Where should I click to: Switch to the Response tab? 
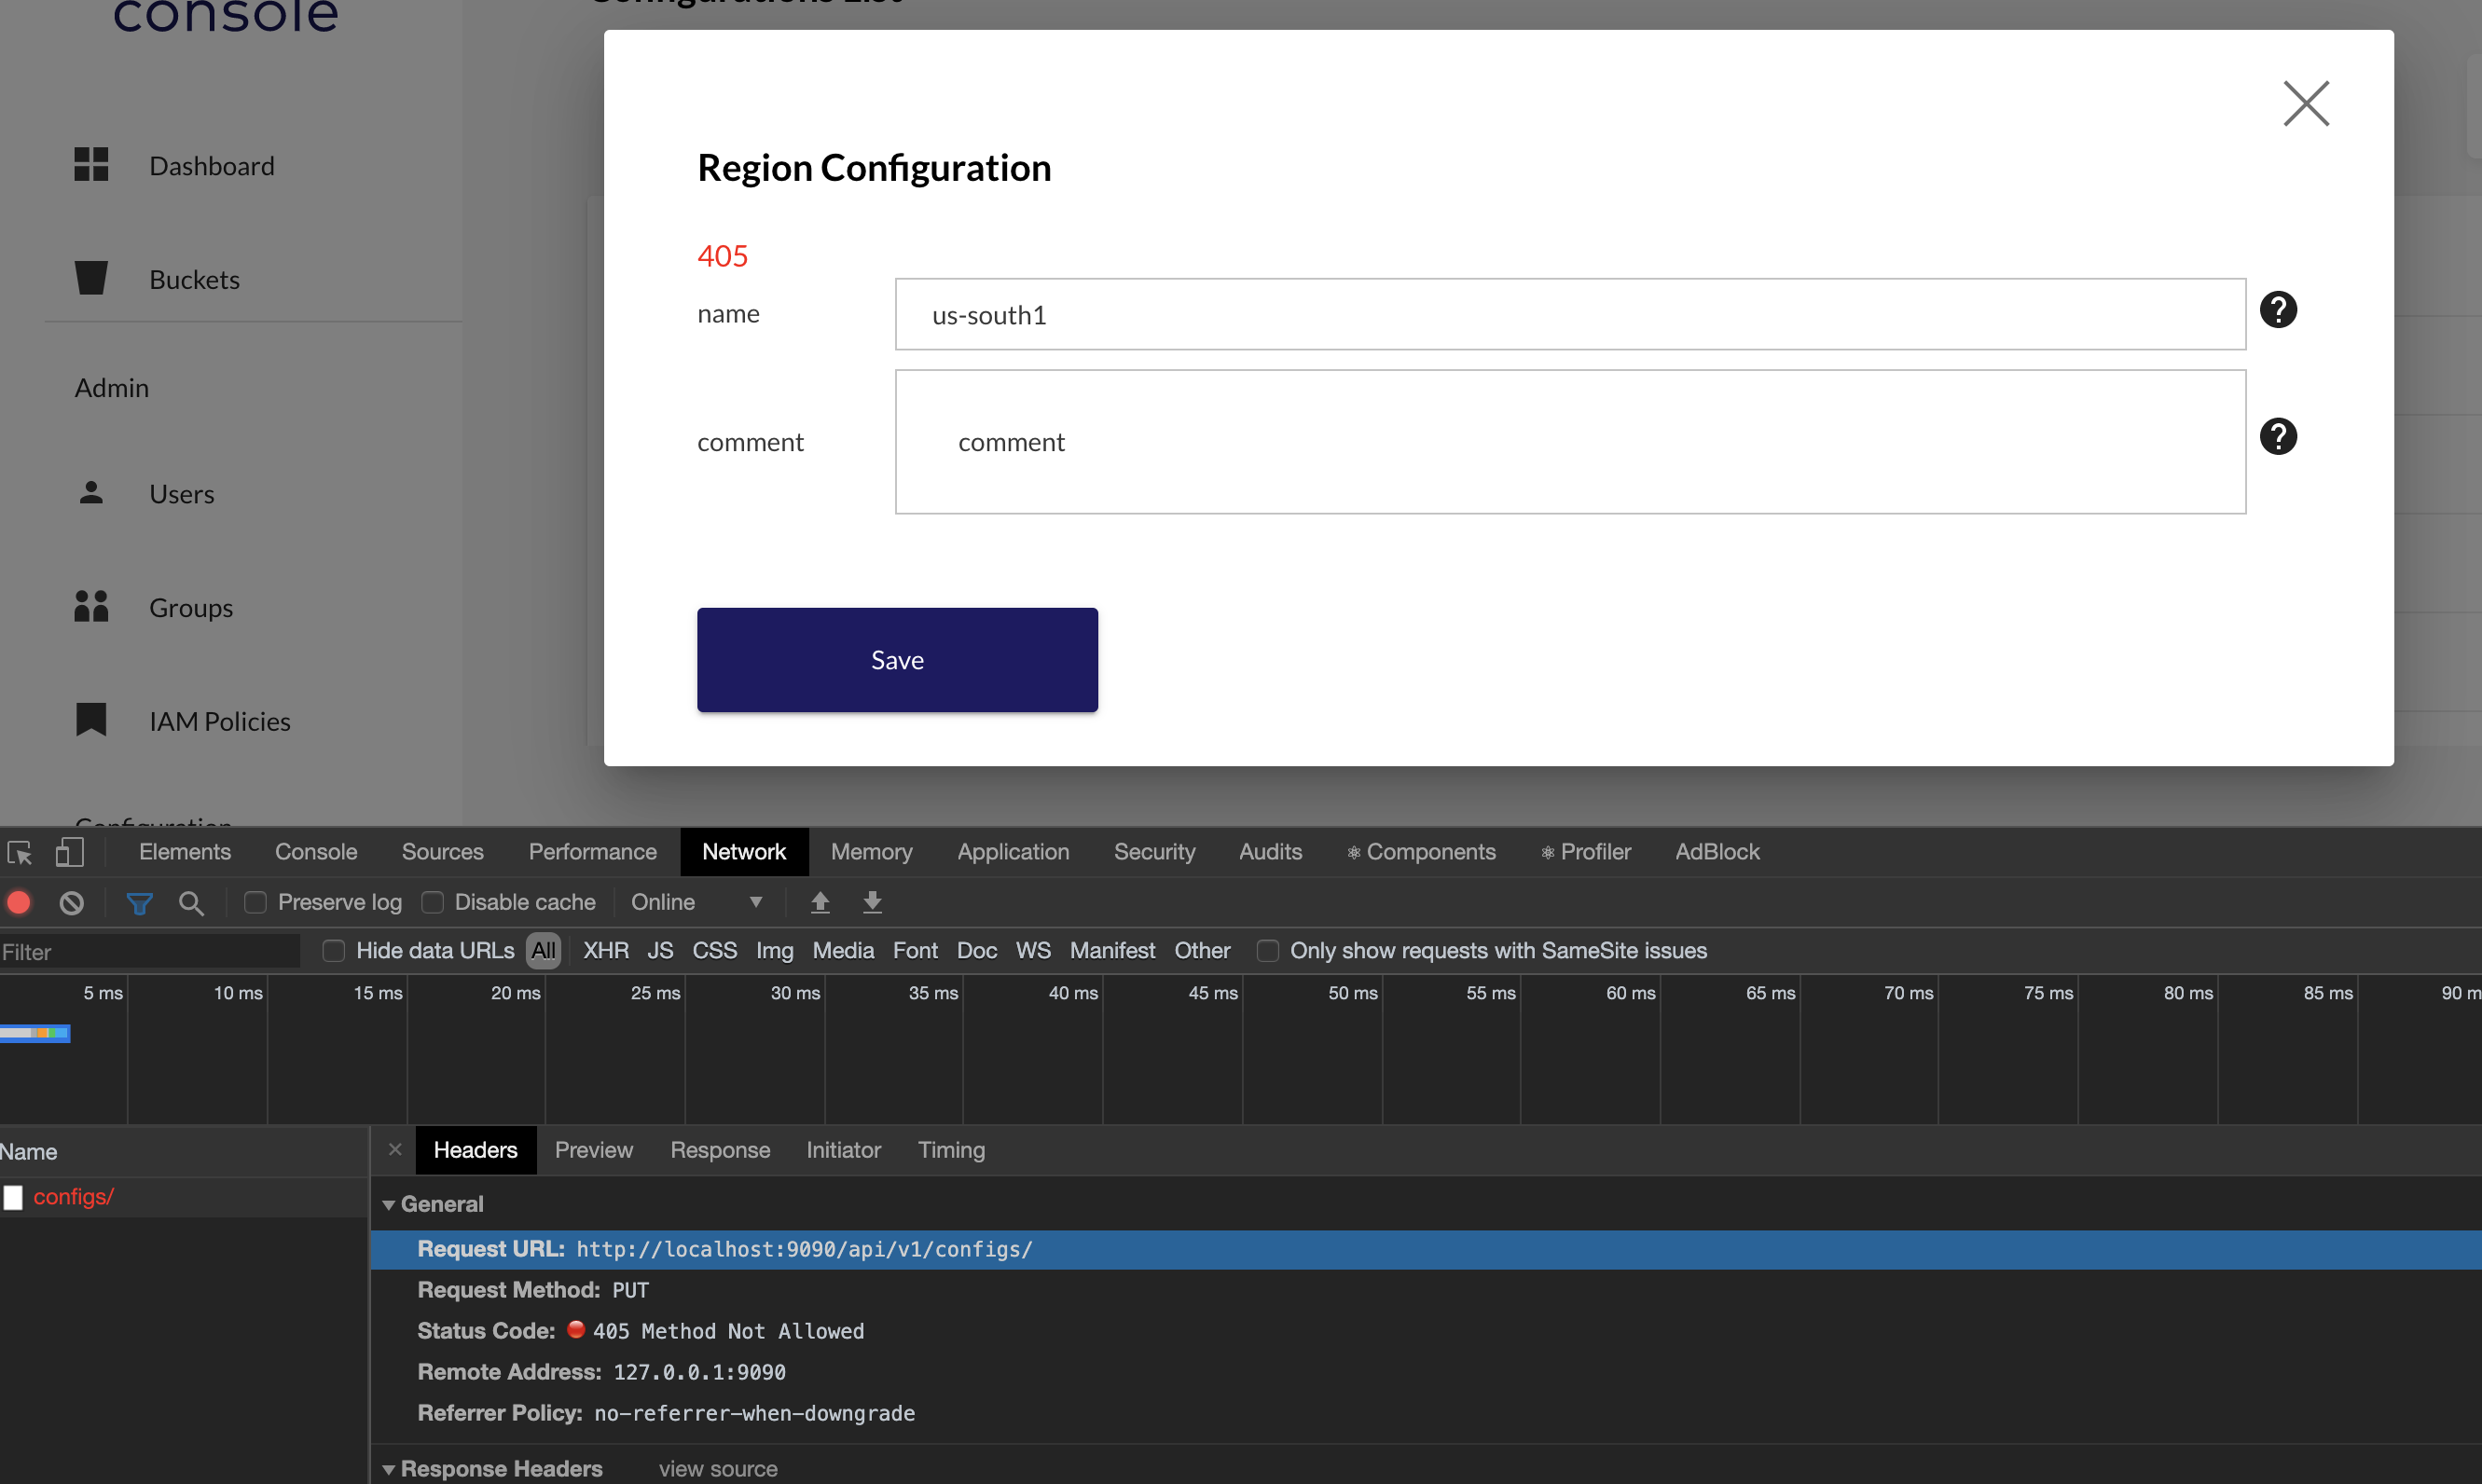click(720, 1151)
